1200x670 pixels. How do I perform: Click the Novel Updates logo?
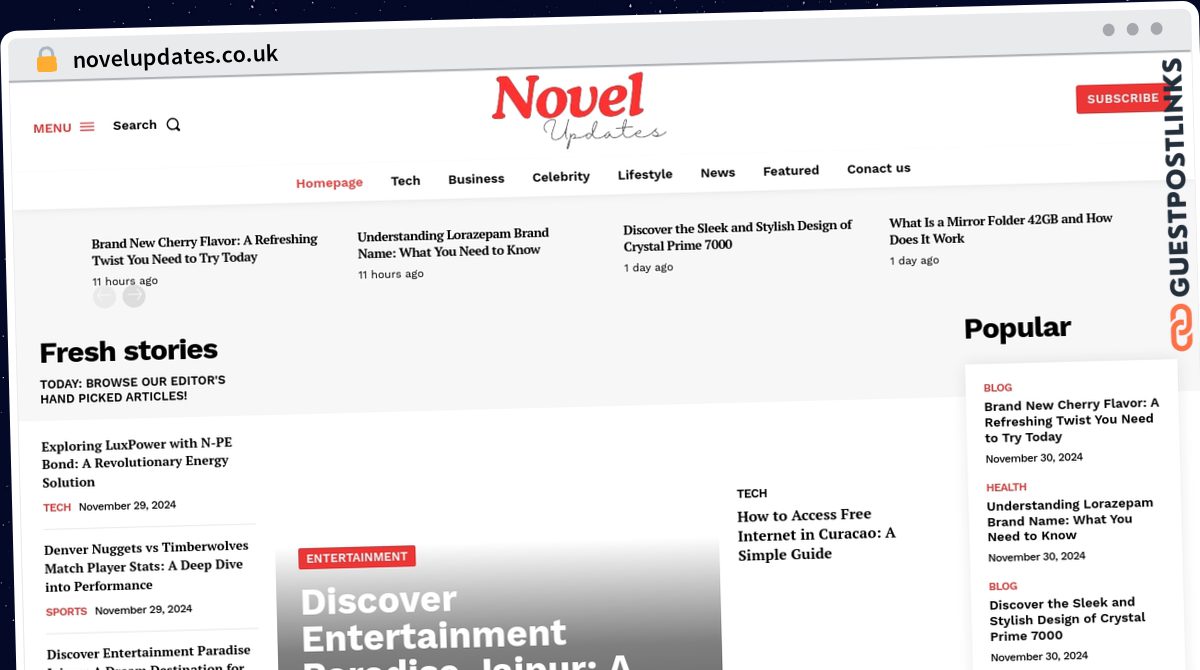[x=578, y=111]
